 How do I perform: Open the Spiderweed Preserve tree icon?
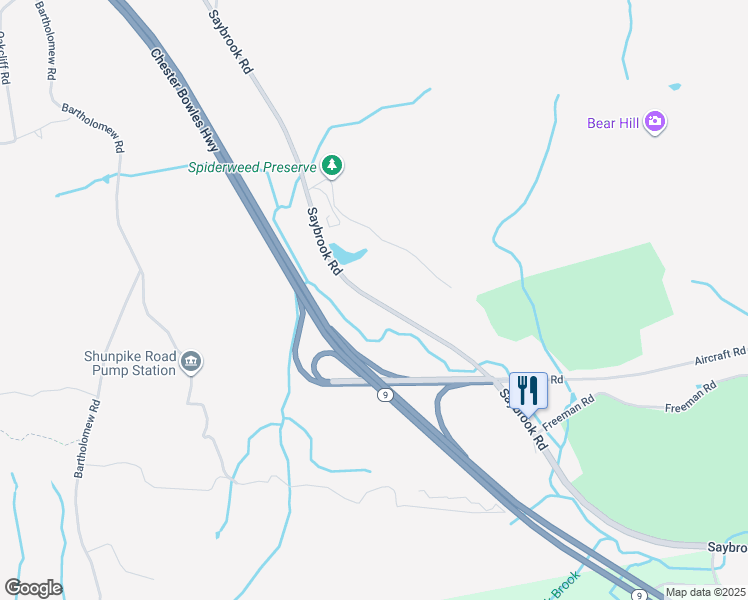[332, 166]
